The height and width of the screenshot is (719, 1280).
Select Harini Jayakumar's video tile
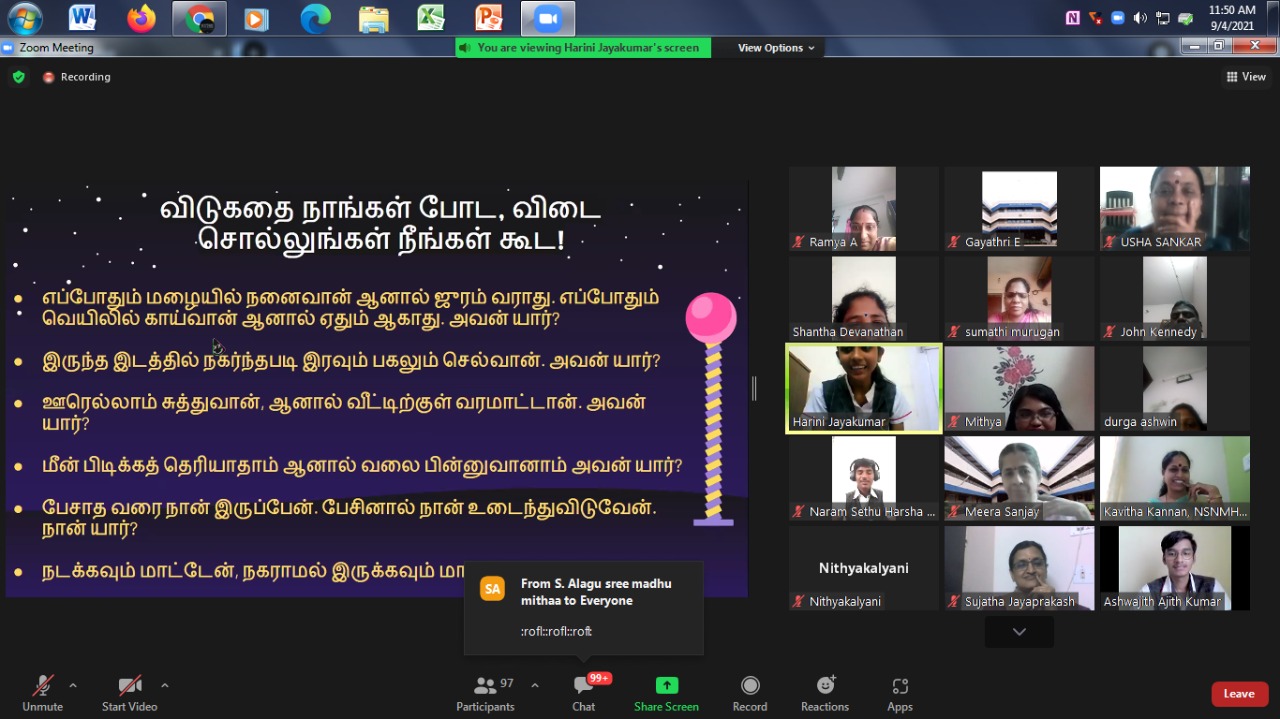point(864,388)
